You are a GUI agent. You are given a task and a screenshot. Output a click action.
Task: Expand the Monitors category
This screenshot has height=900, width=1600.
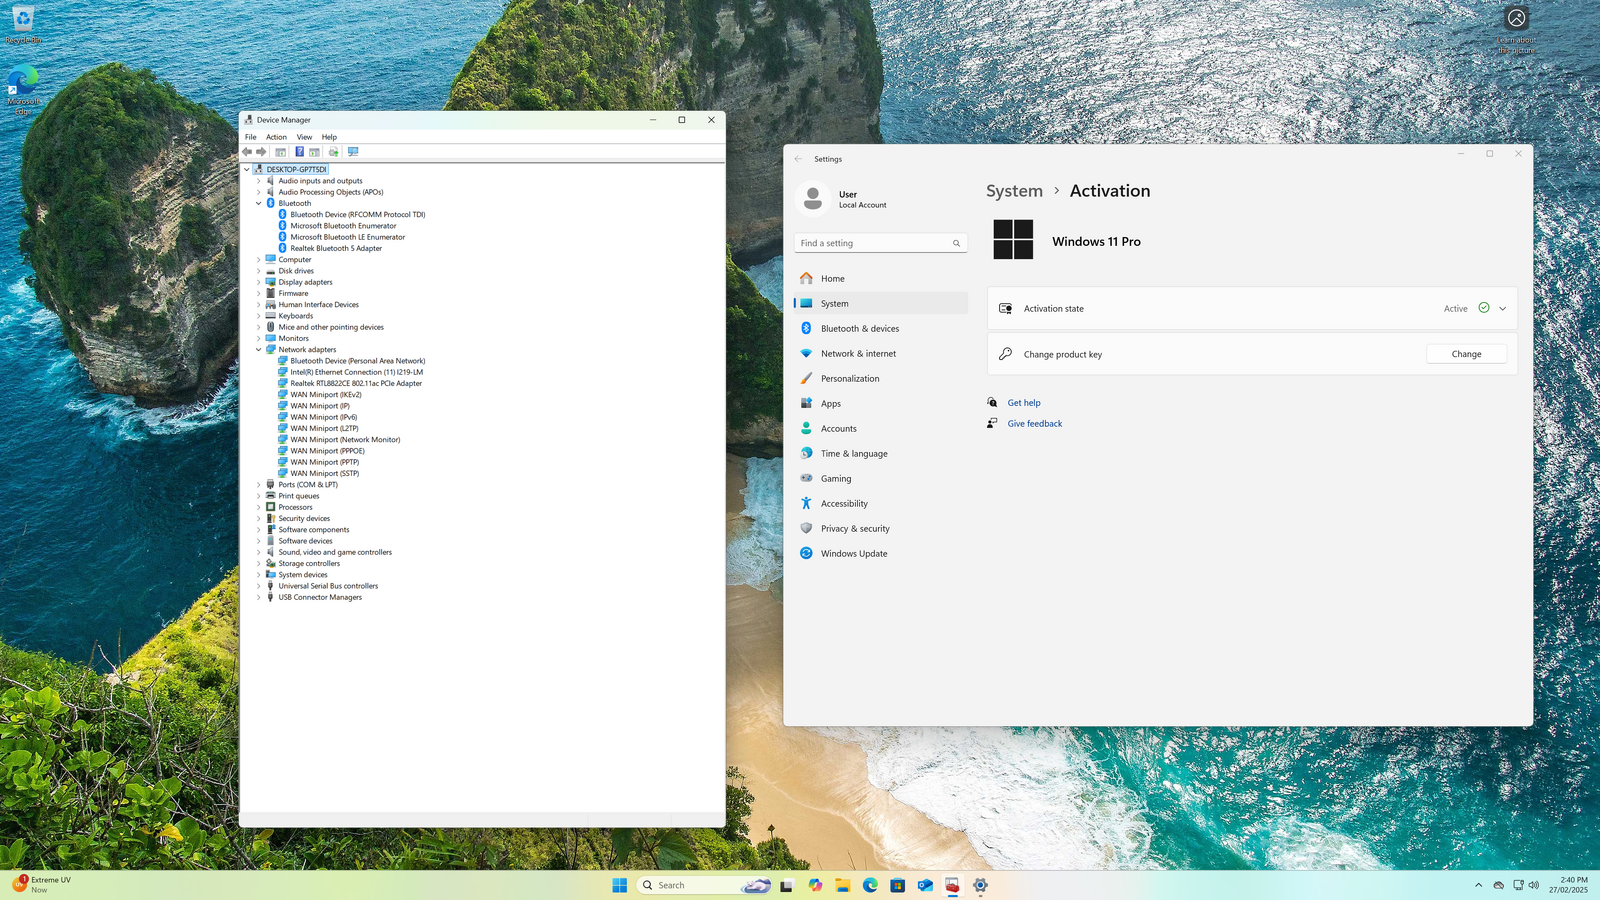pos(258,338)
